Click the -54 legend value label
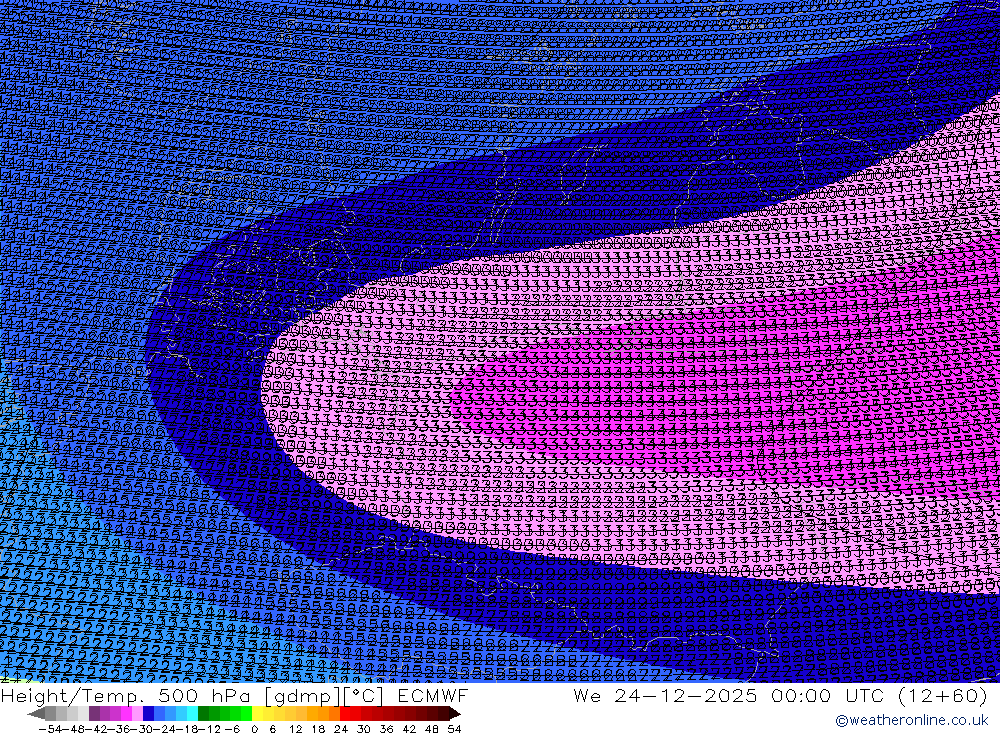 50,729
